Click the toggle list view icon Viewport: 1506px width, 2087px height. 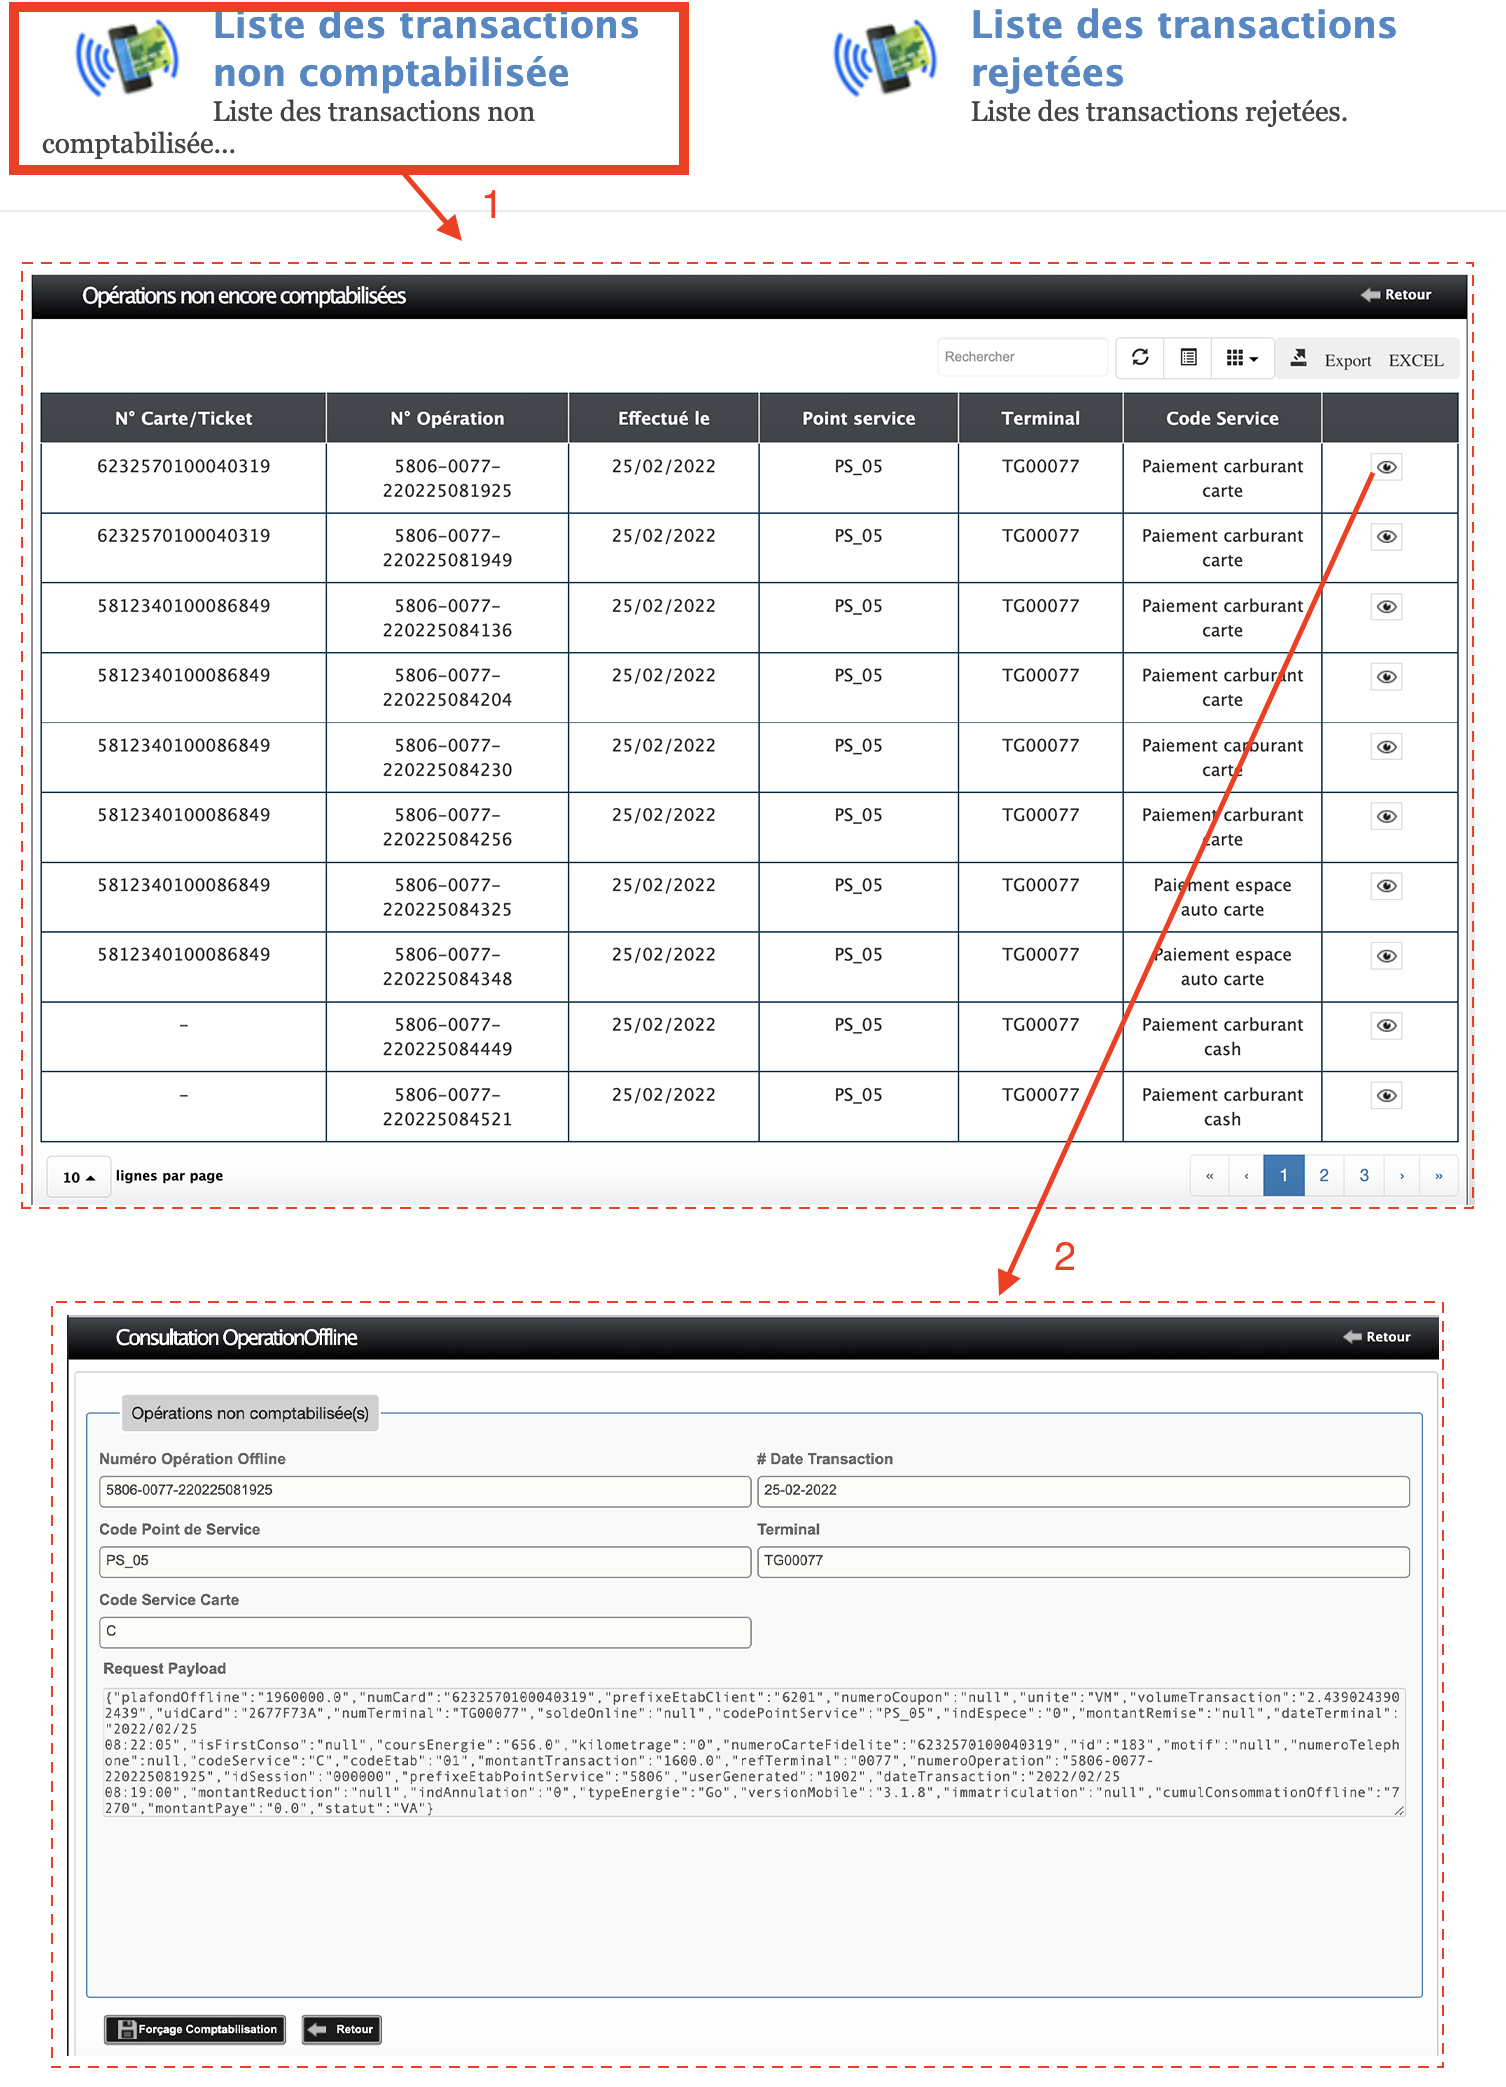tap(1188, 358)
